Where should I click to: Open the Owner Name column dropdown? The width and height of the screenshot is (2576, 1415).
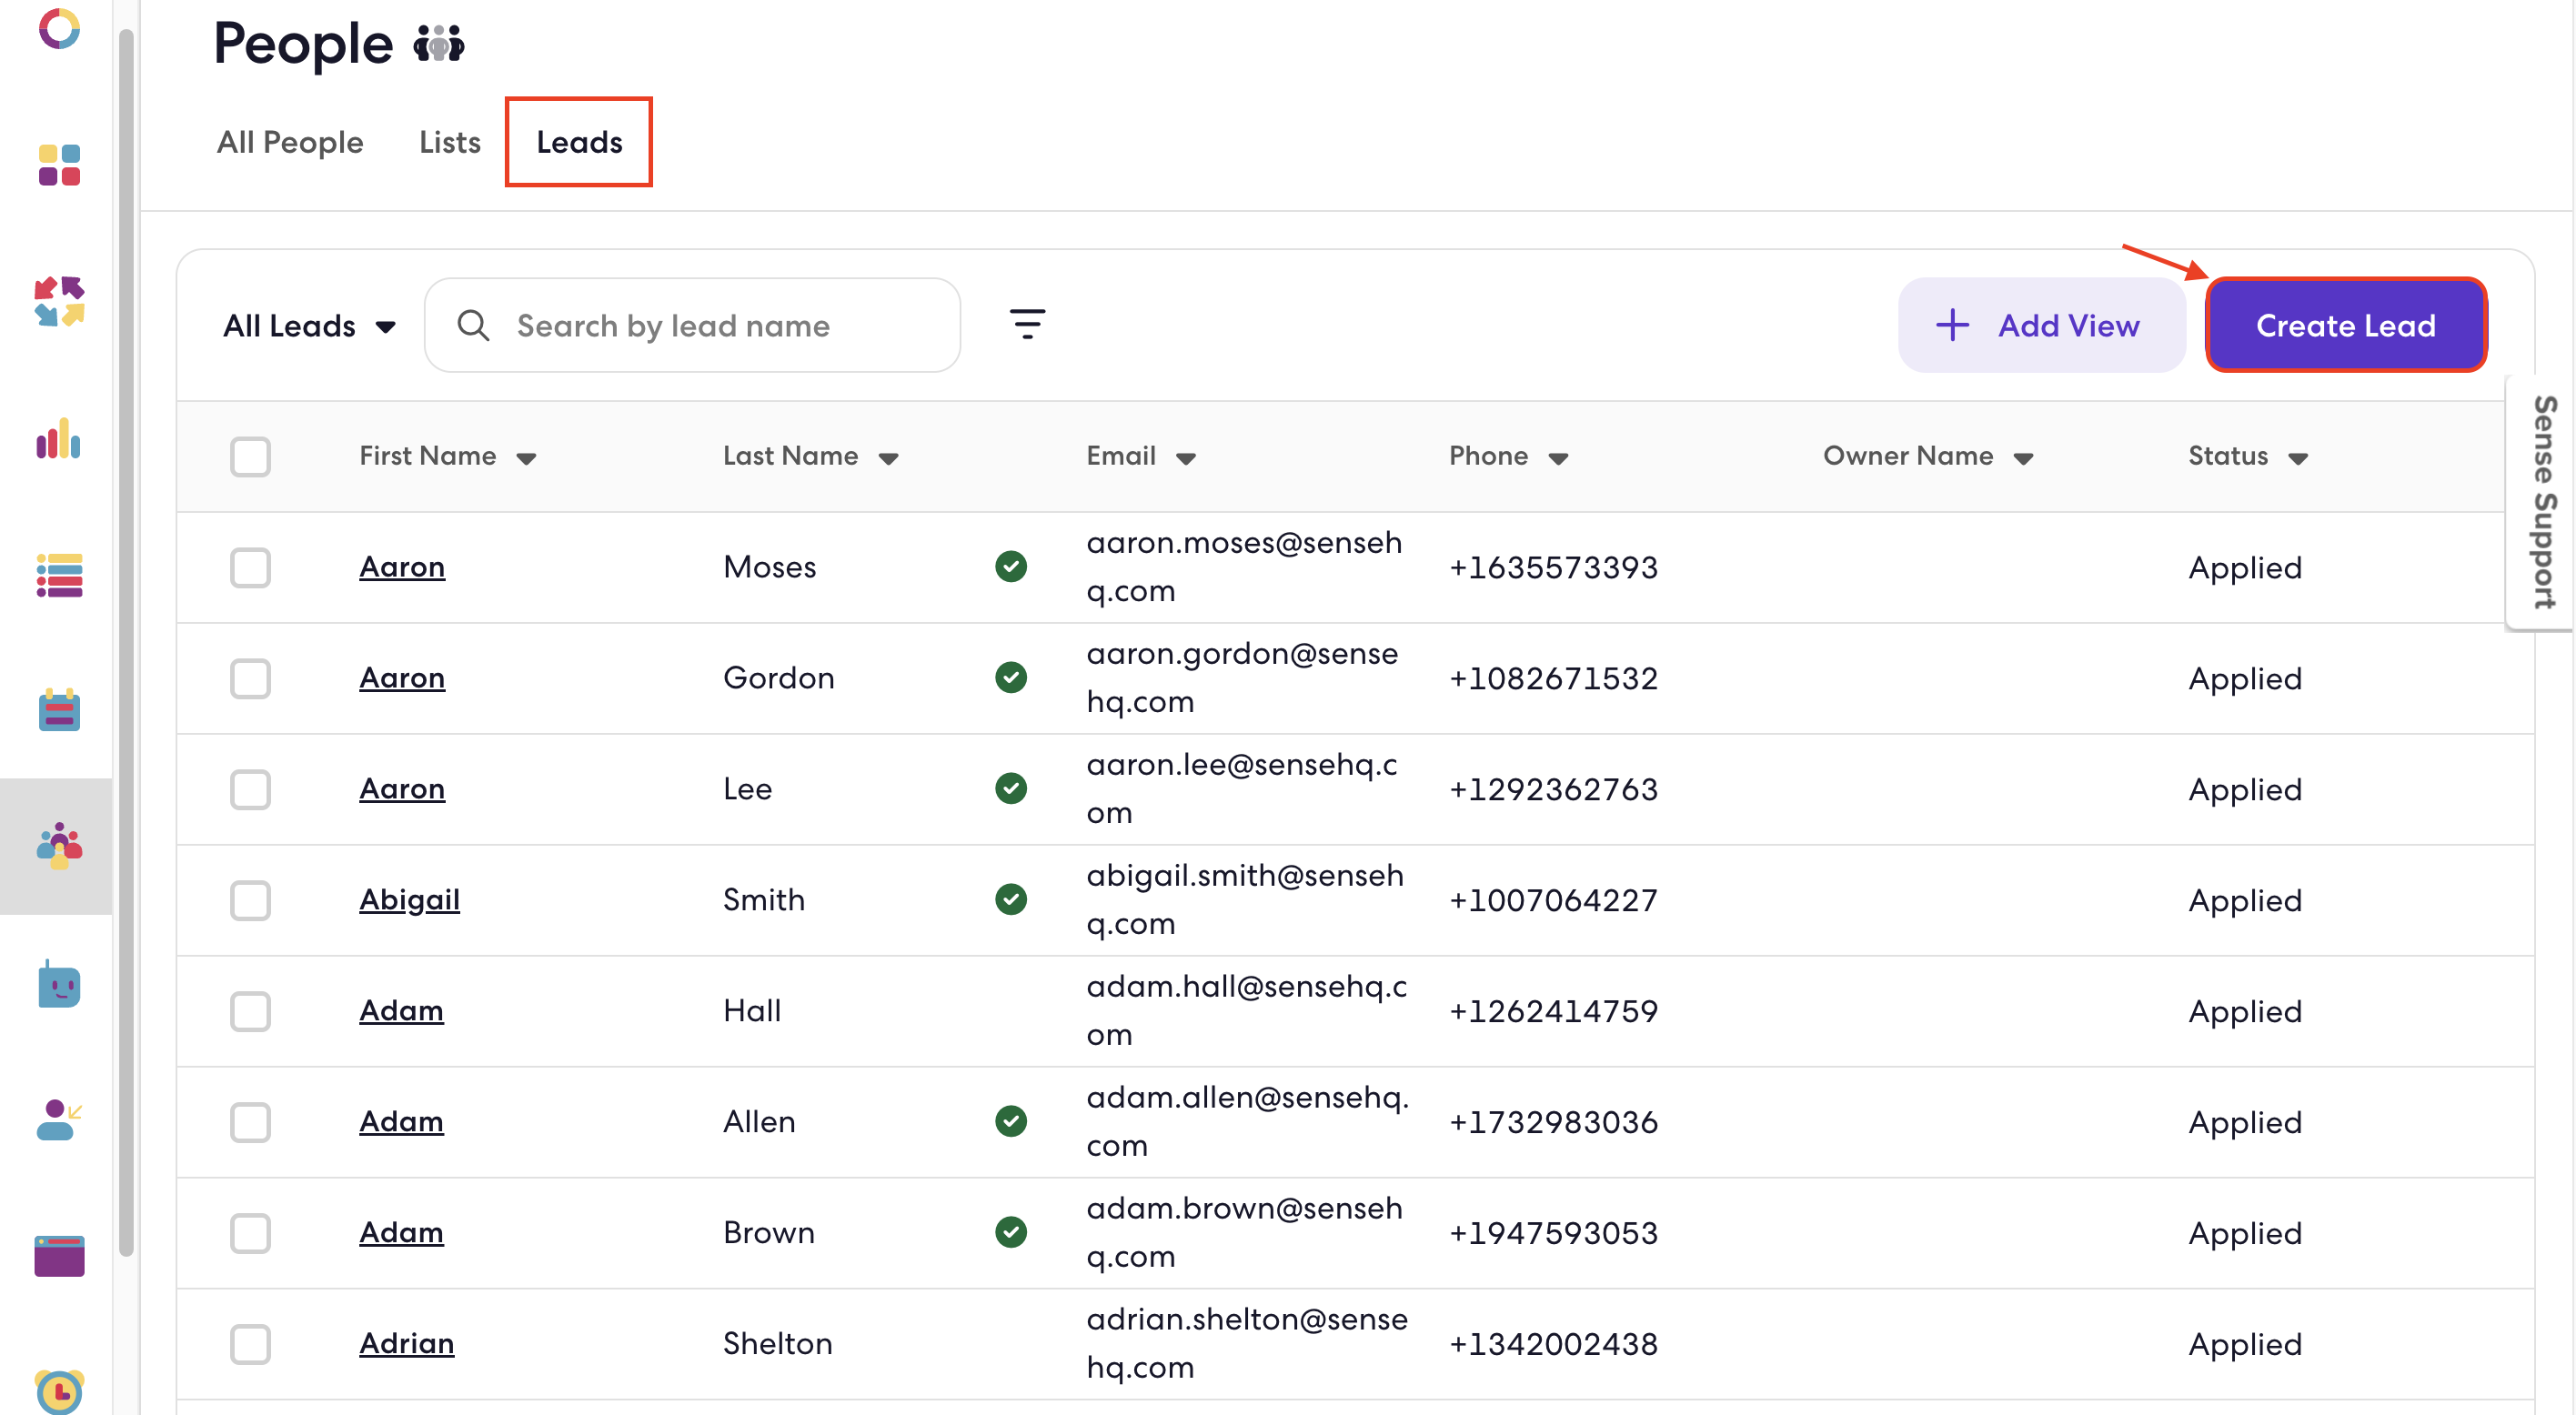2024,459
